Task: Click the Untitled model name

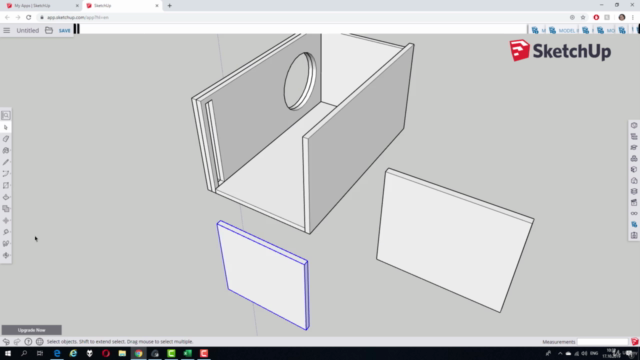Action: pos(27,30)
